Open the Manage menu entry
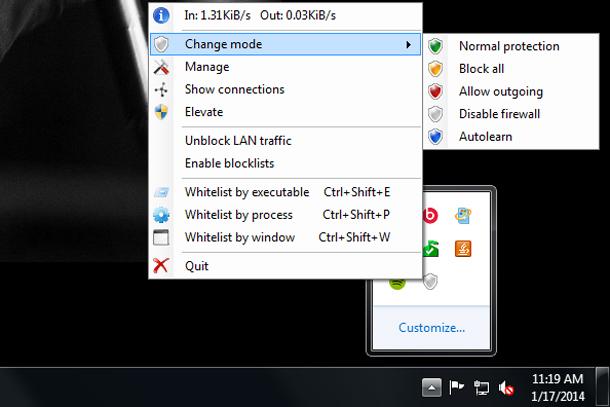This screenshot has width=610, height=407. point(286,67)
